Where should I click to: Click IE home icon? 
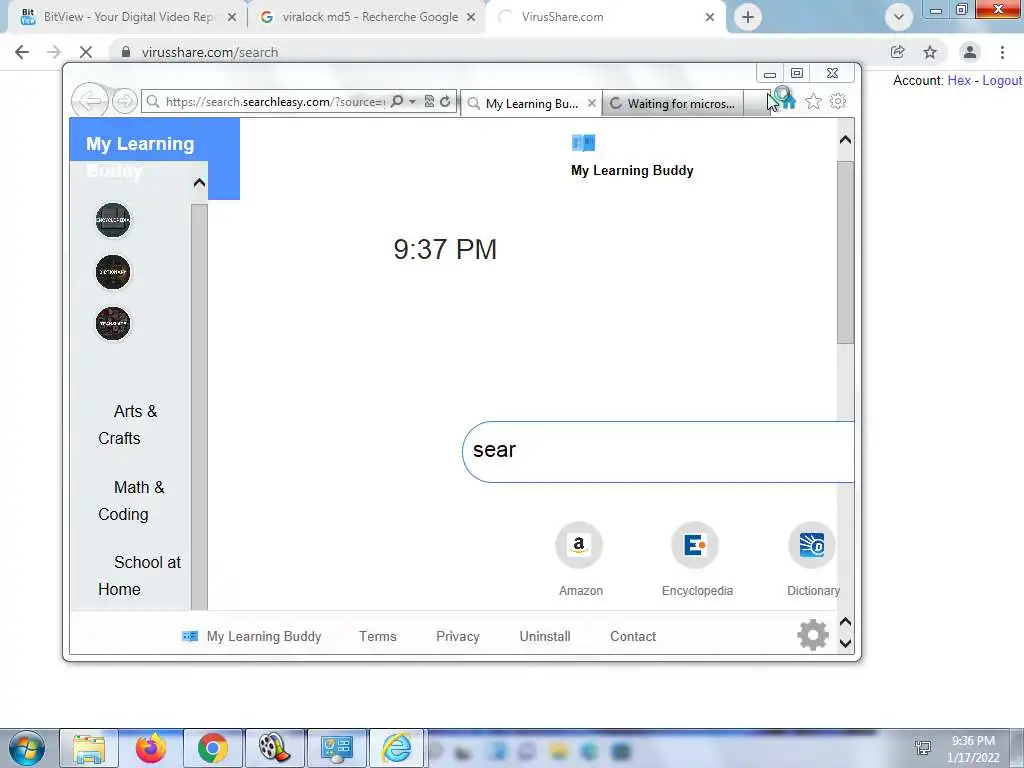coord(787,101)
